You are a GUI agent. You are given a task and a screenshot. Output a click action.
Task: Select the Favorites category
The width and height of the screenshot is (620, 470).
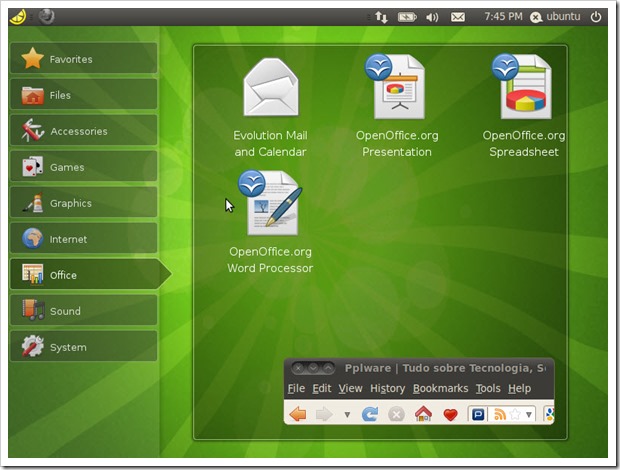coord(83,59)
